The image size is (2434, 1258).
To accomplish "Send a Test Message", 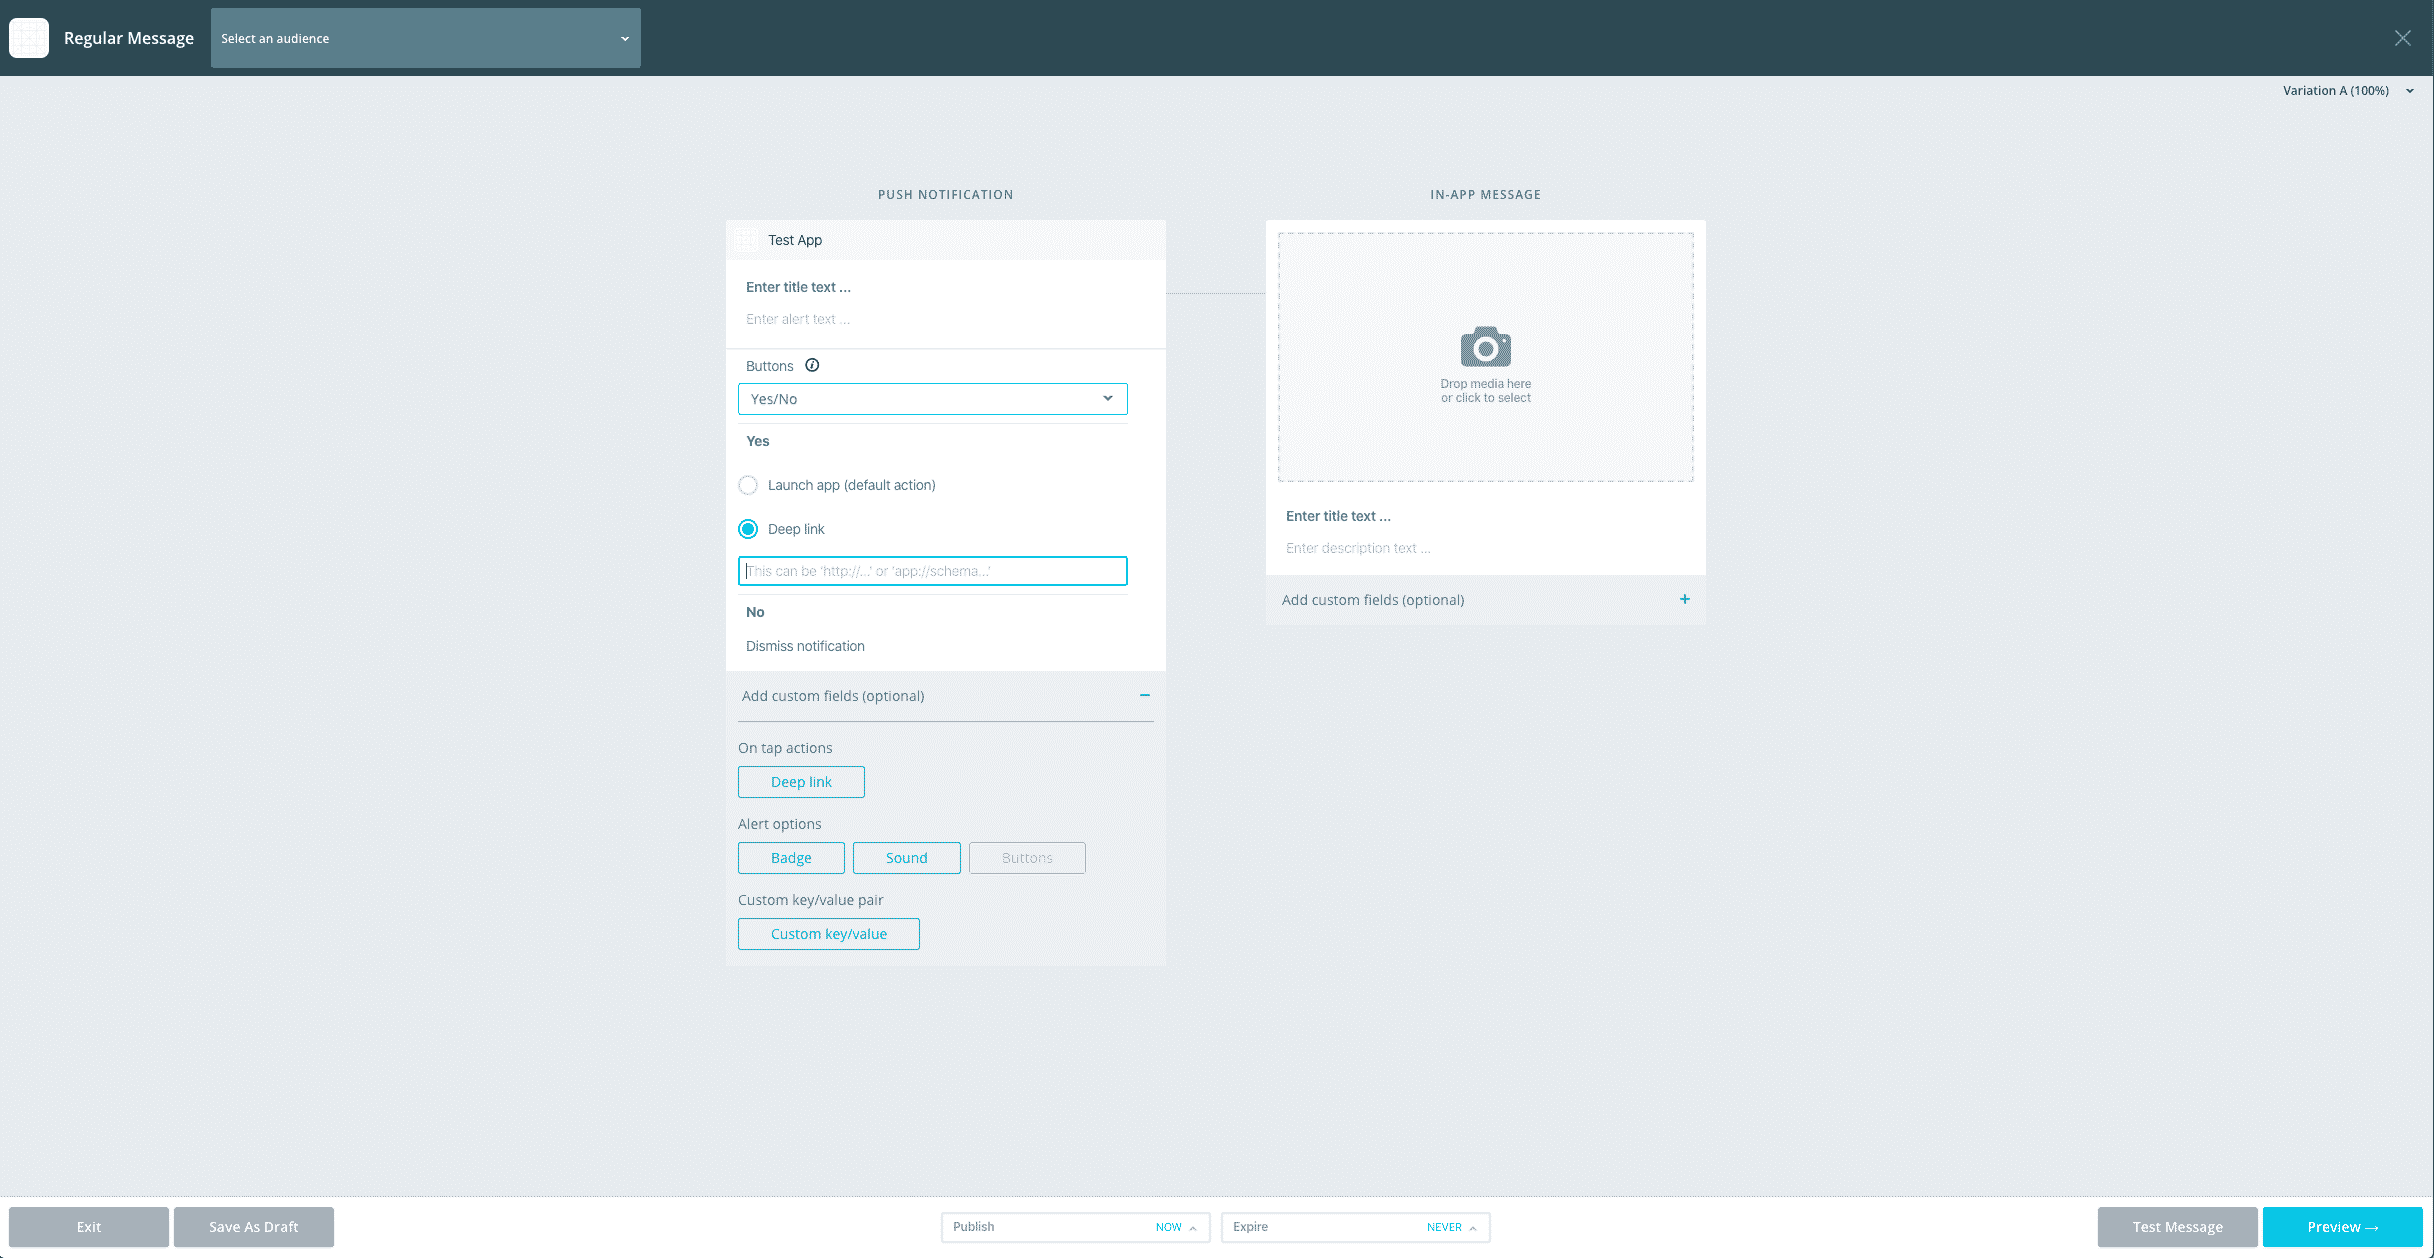I will pos(2176,1227).
